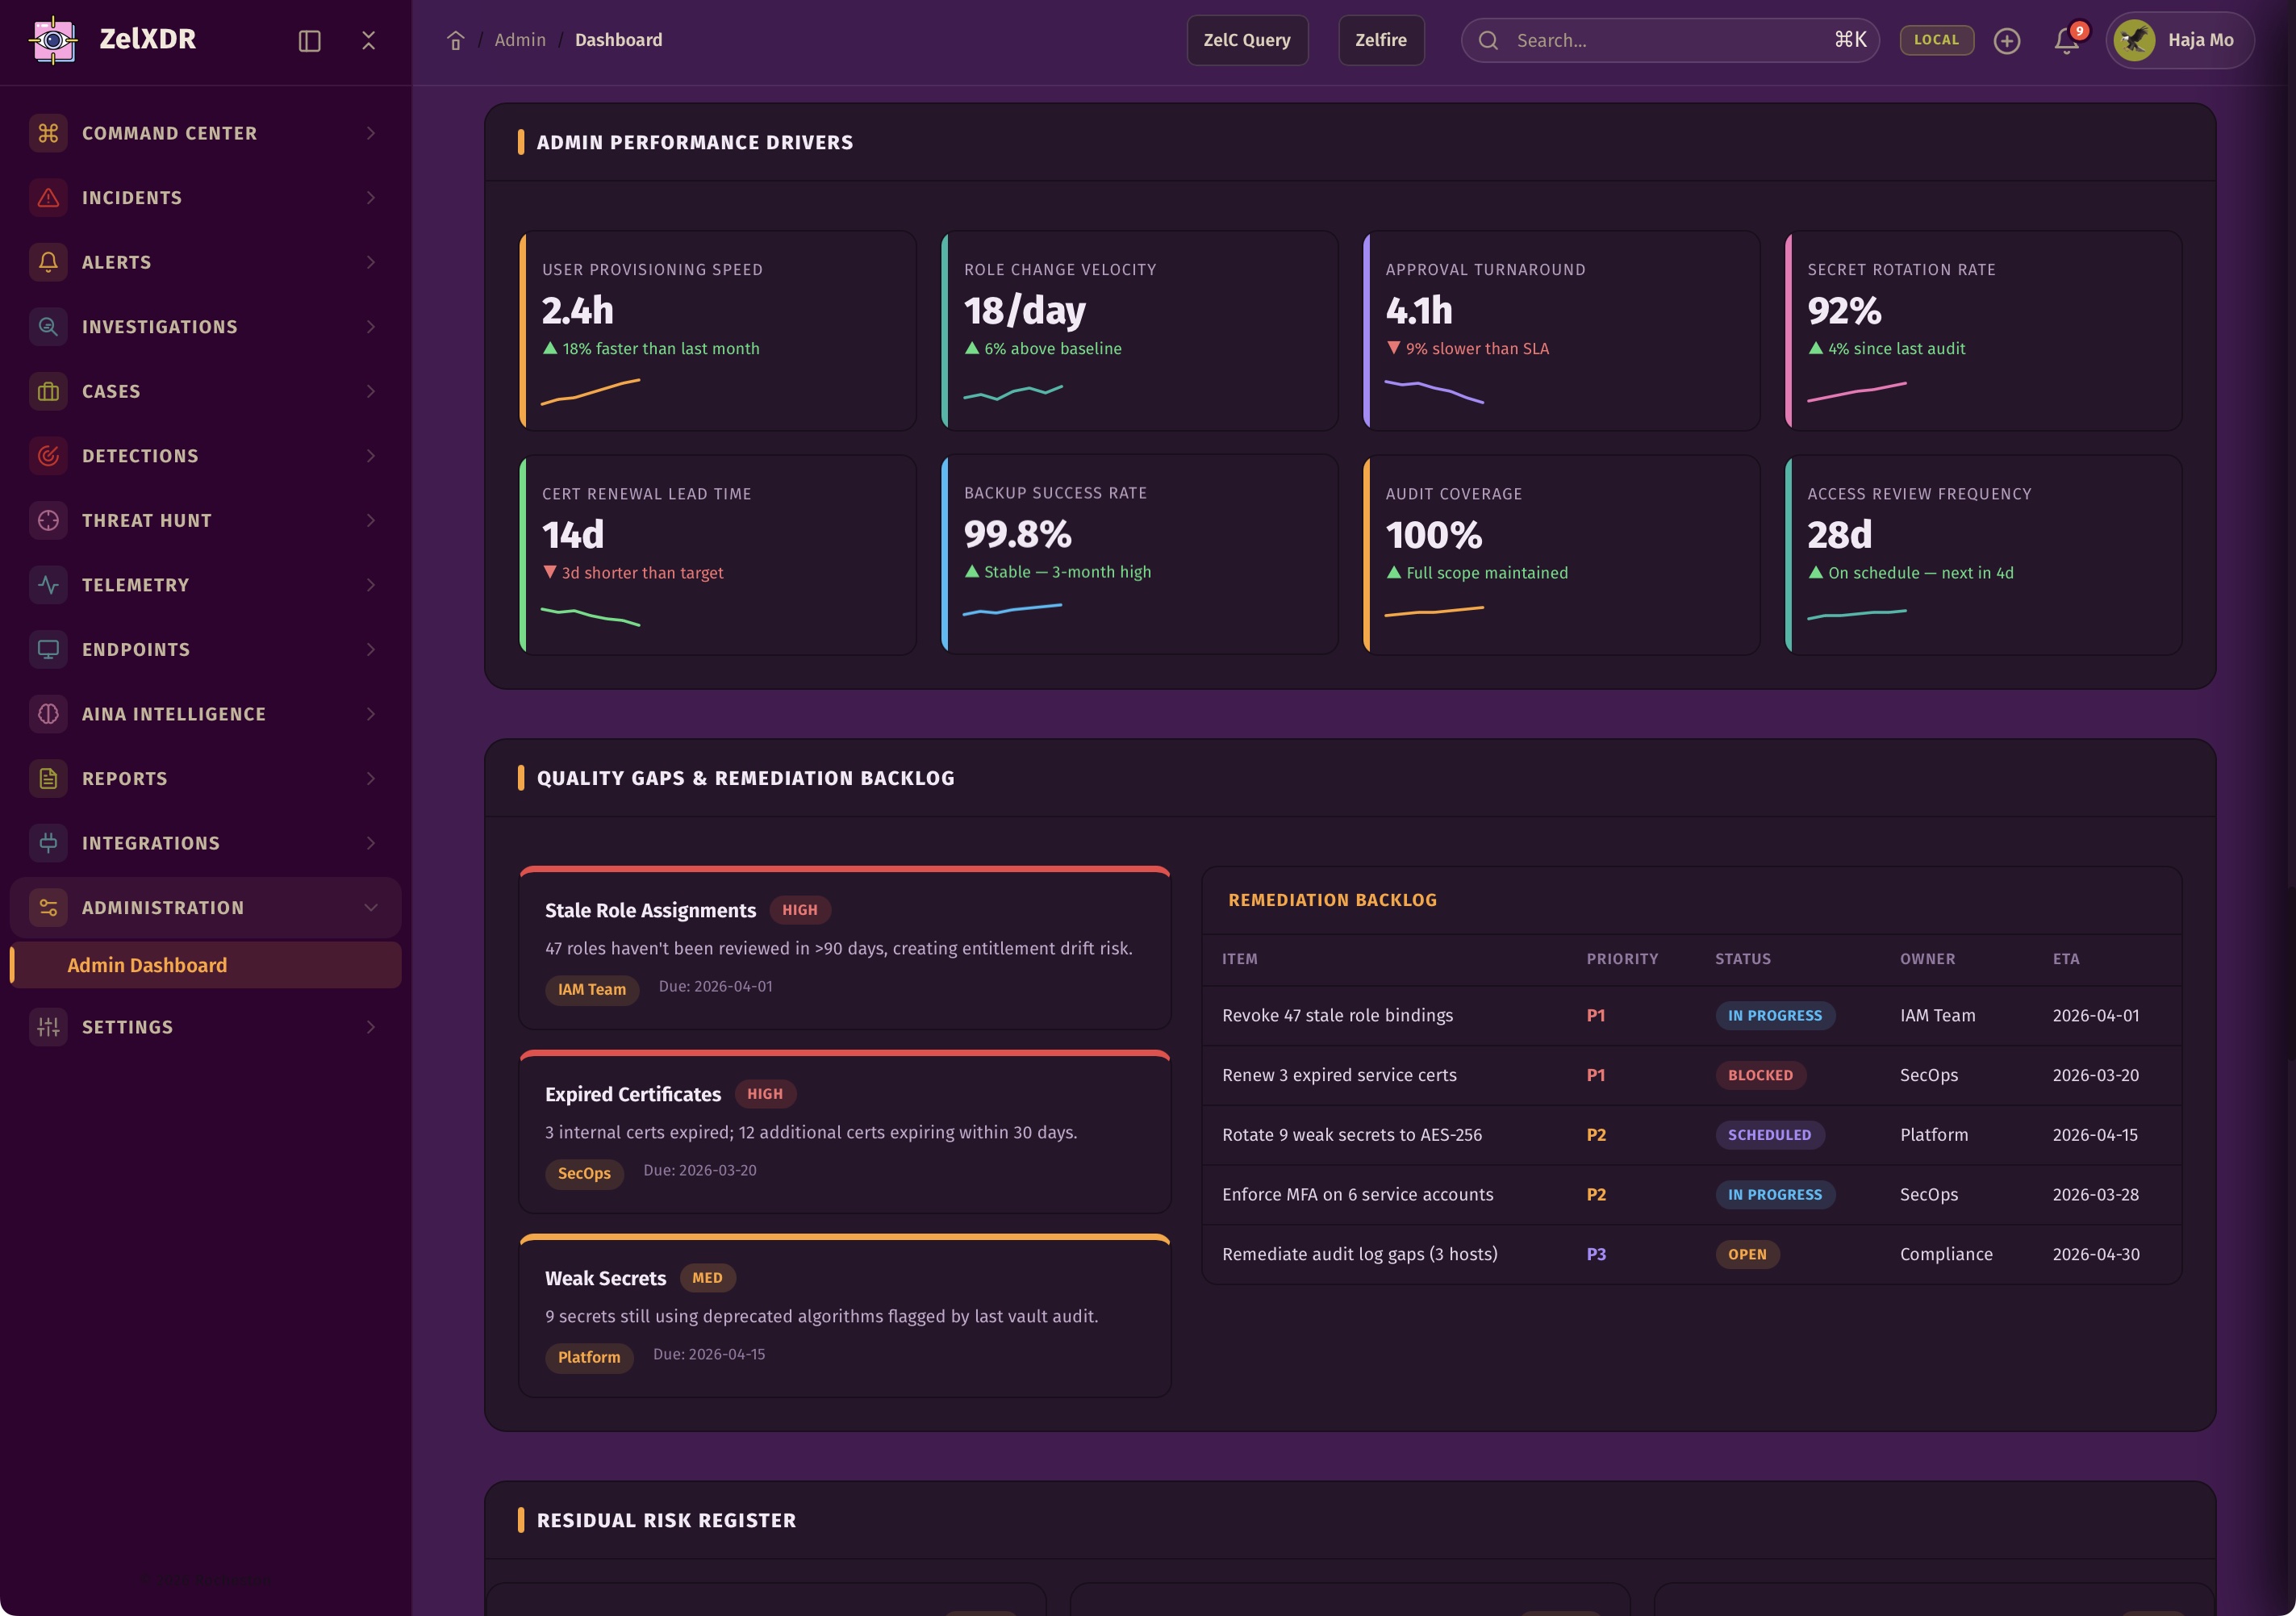This screenshot has width=2296, height=1616.
Task: Click the home breadcrumb icon
Action: [x=455, y=40]
